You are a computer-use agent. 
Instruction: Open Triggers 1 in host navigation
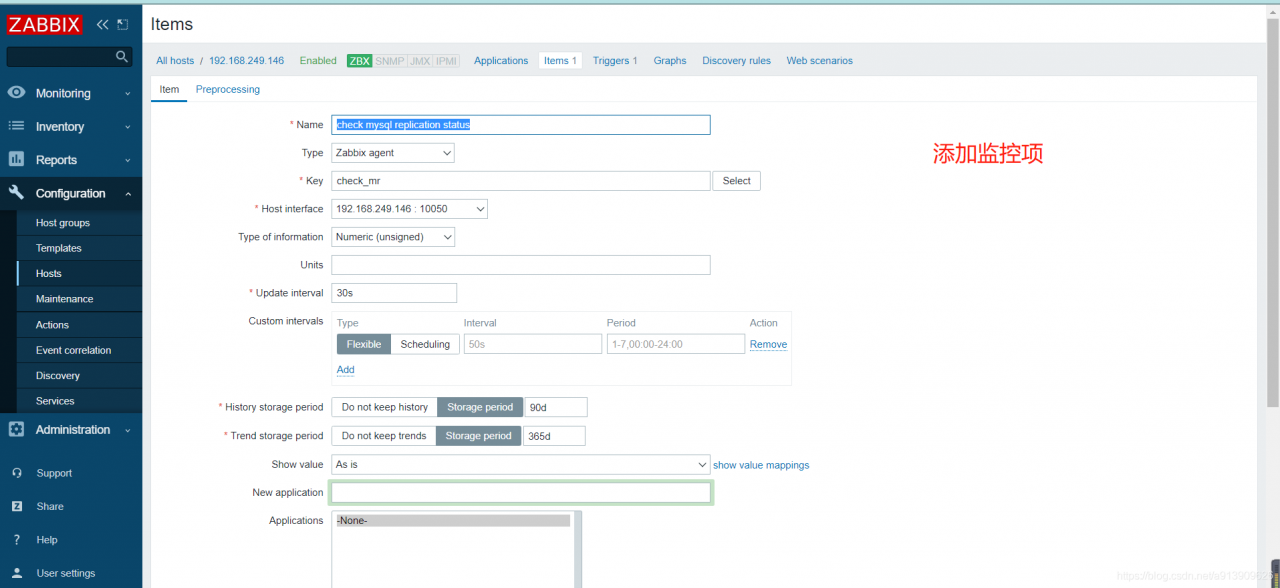coord(615,61)
